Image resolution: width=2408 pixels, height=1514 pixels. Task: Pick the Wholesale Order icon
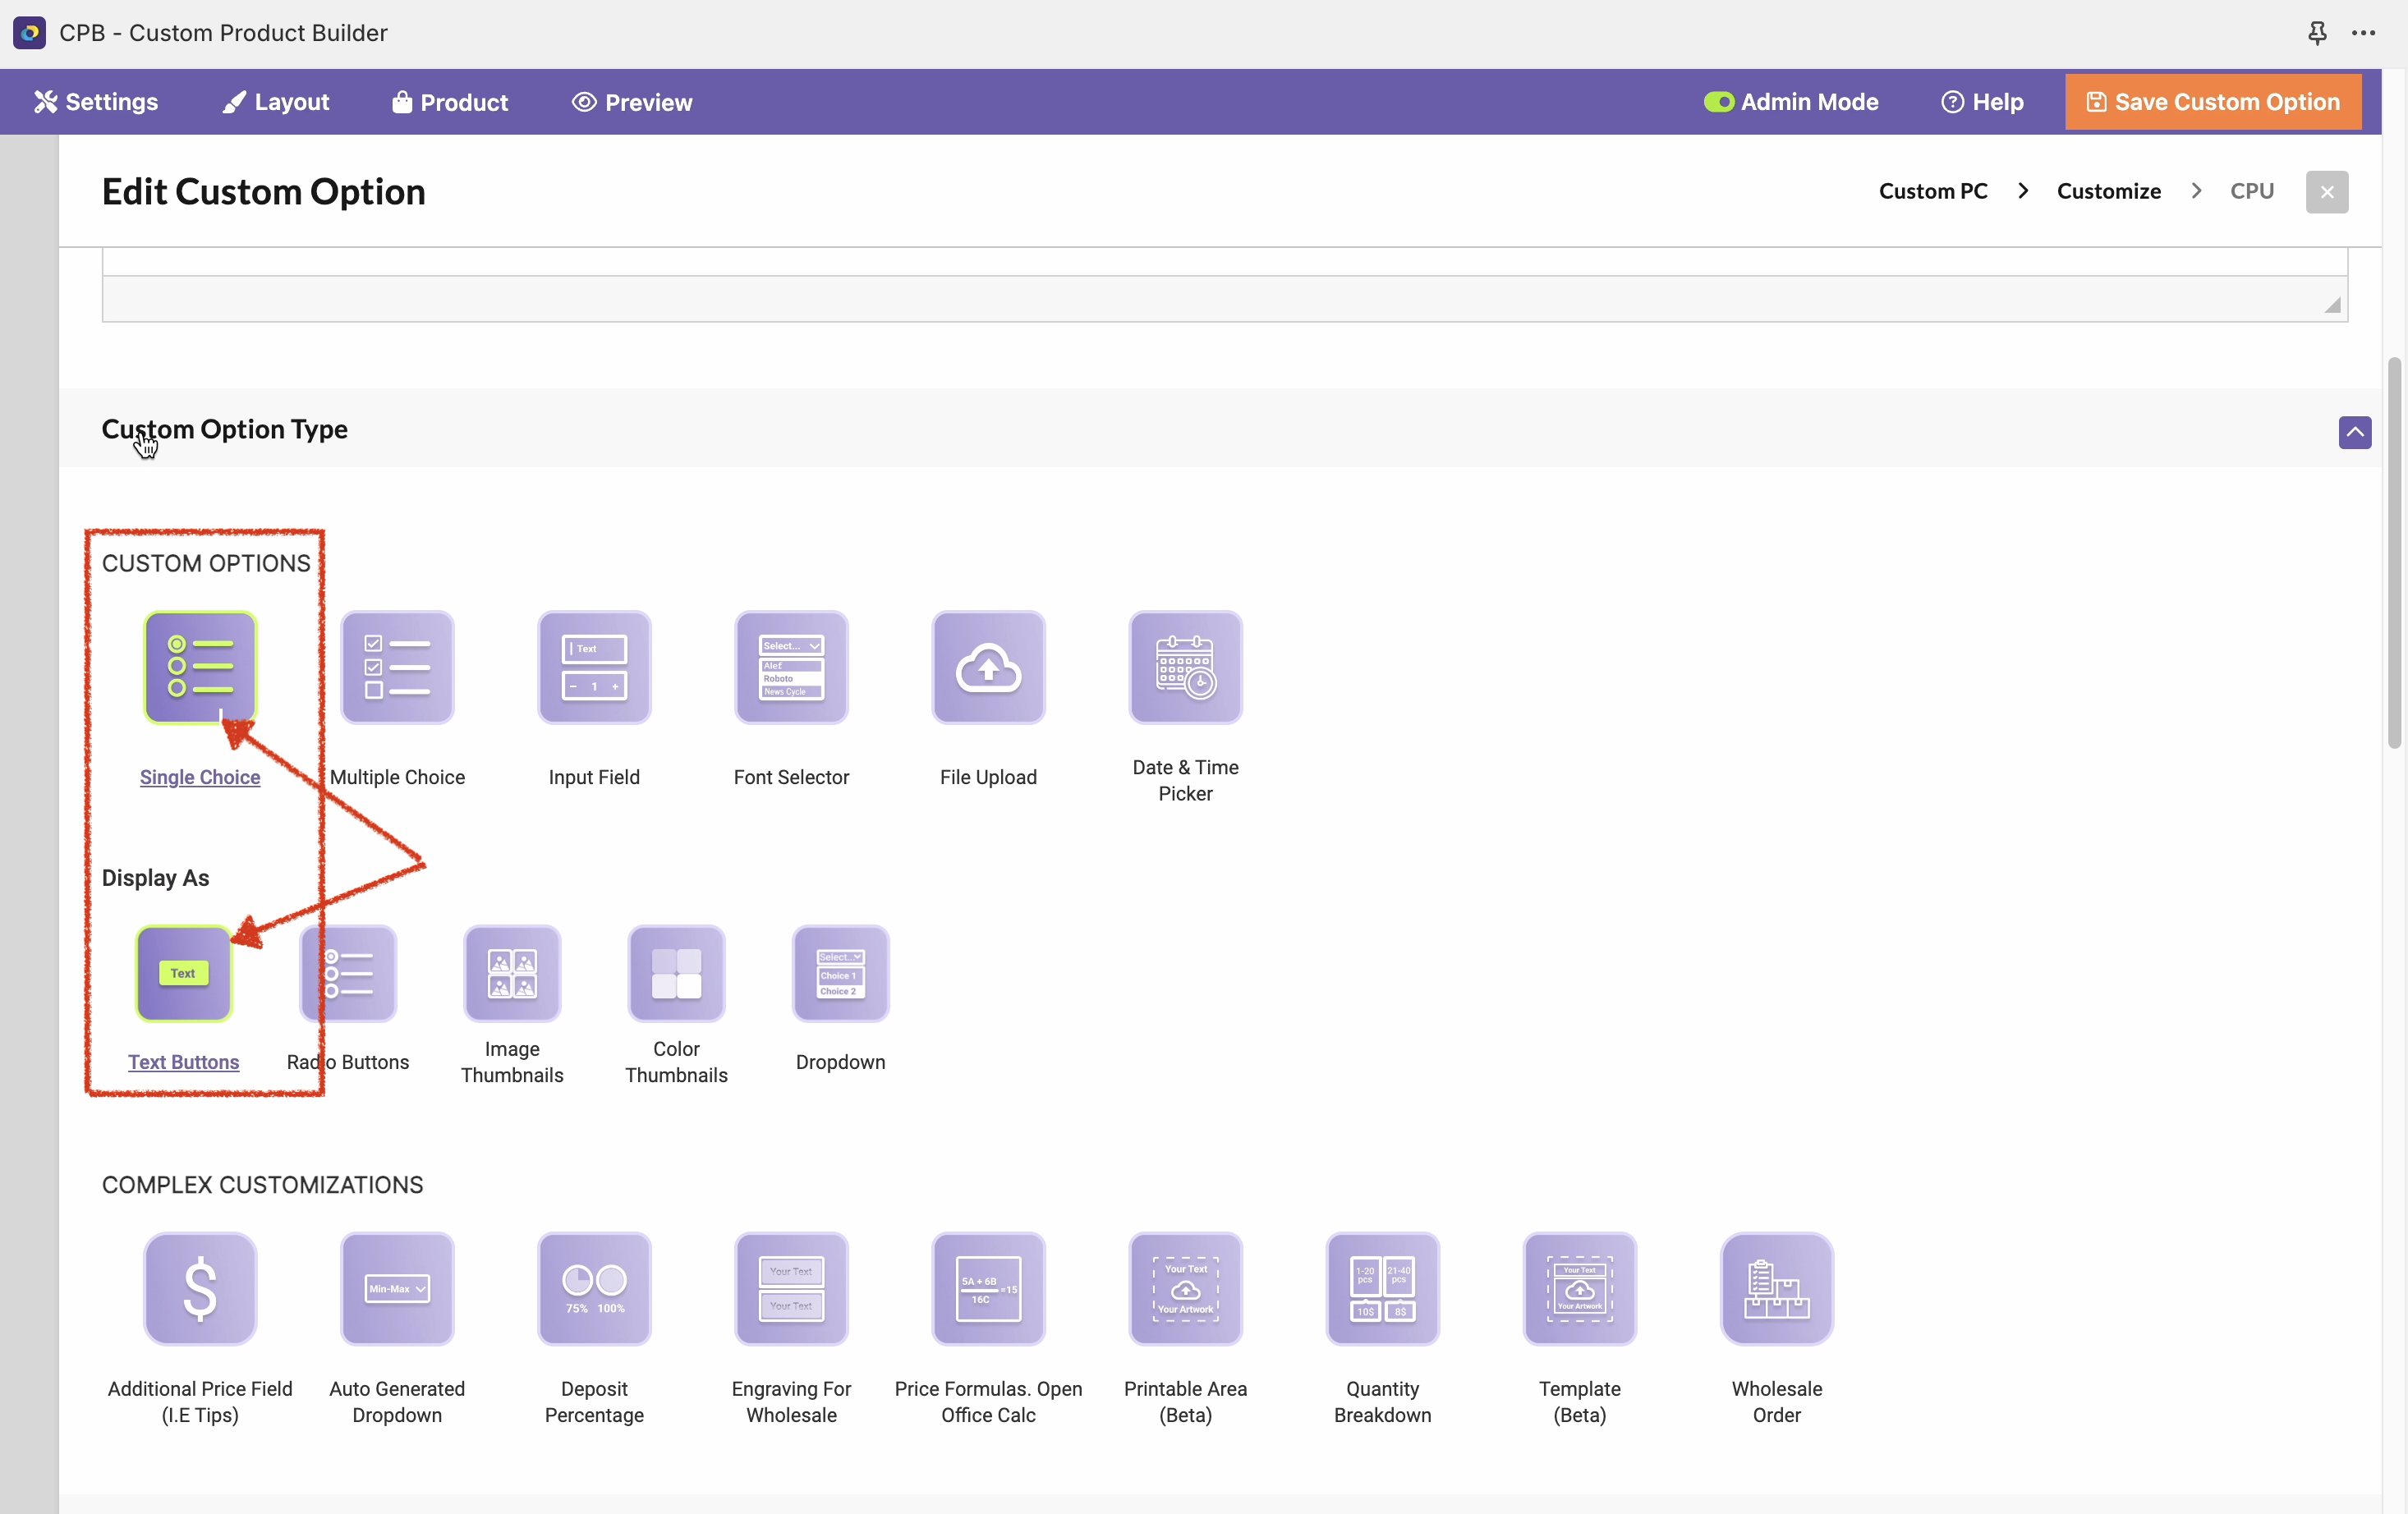point(1776,1288)
